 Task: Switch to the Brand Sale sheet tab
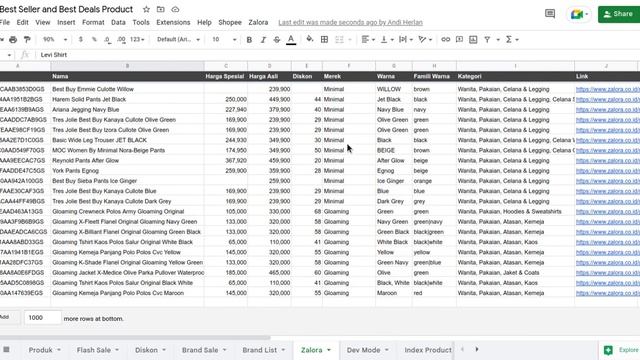point(203,350)
